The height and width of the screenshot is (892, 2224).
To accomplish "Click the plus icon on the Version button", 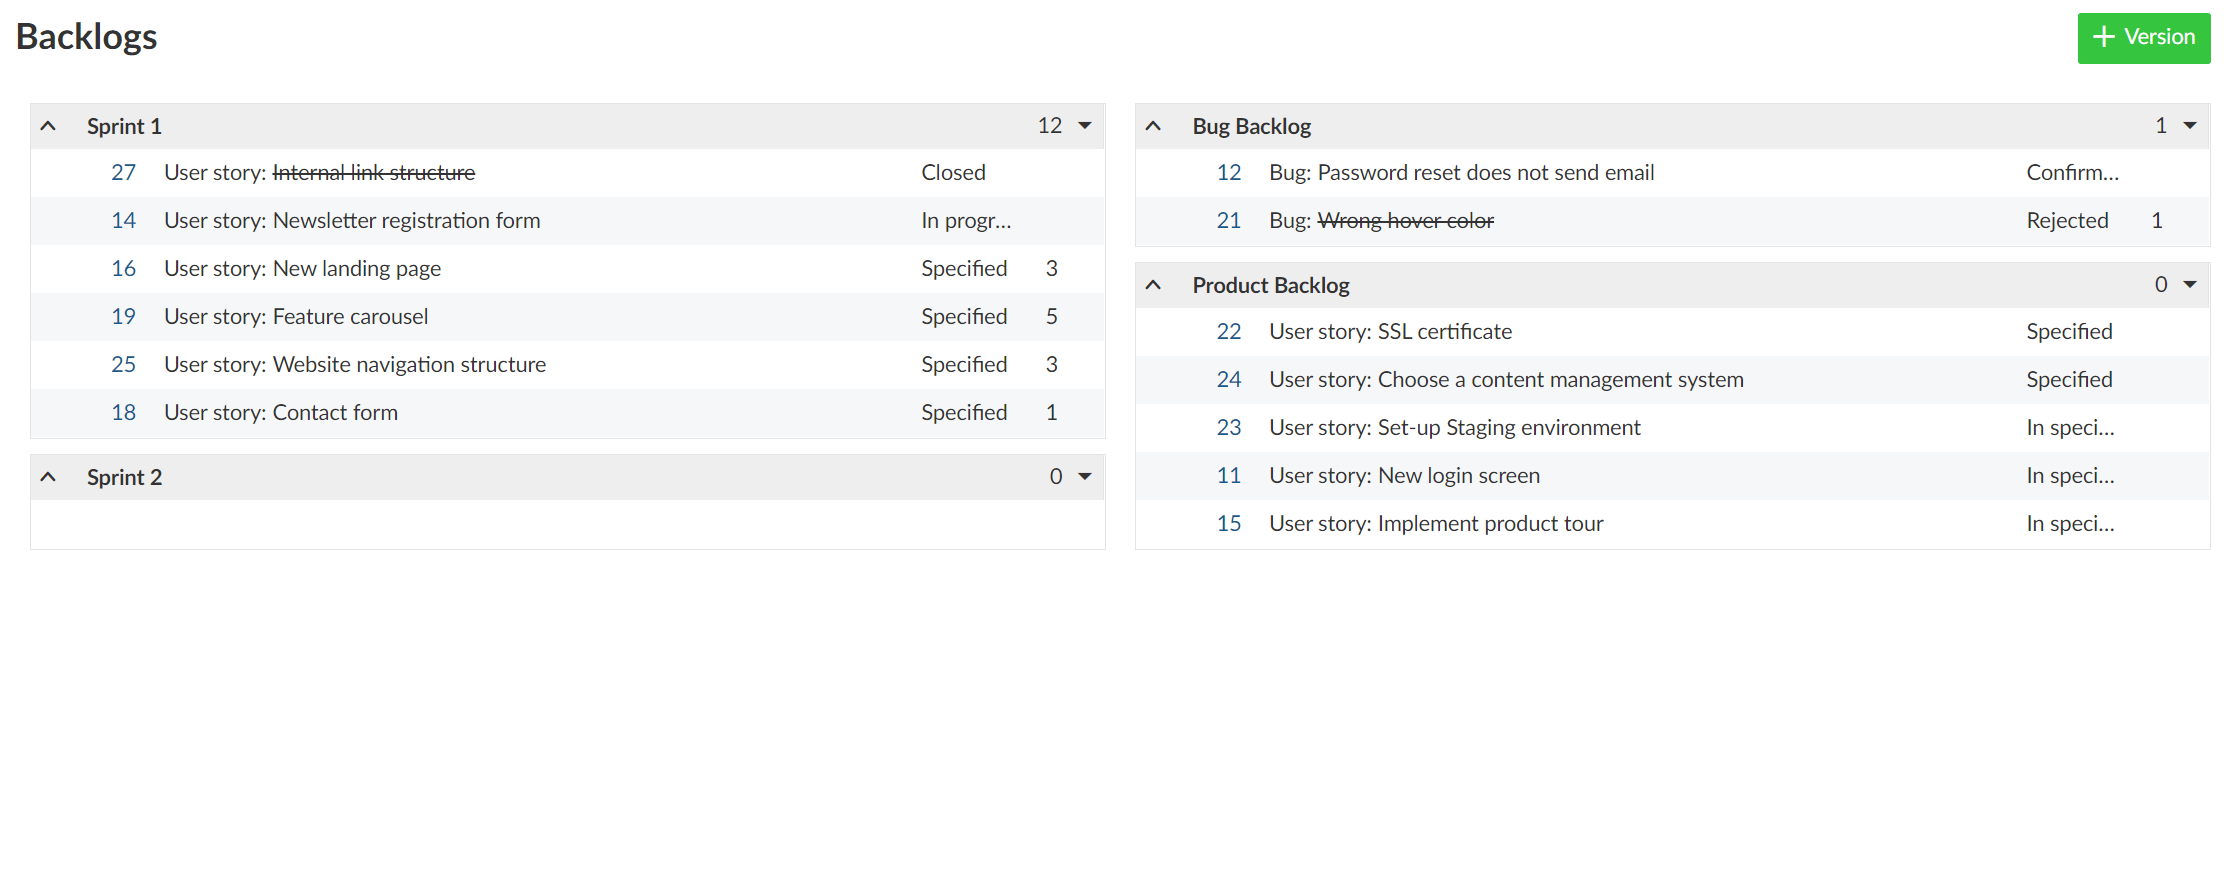I will click(2102, 37).
